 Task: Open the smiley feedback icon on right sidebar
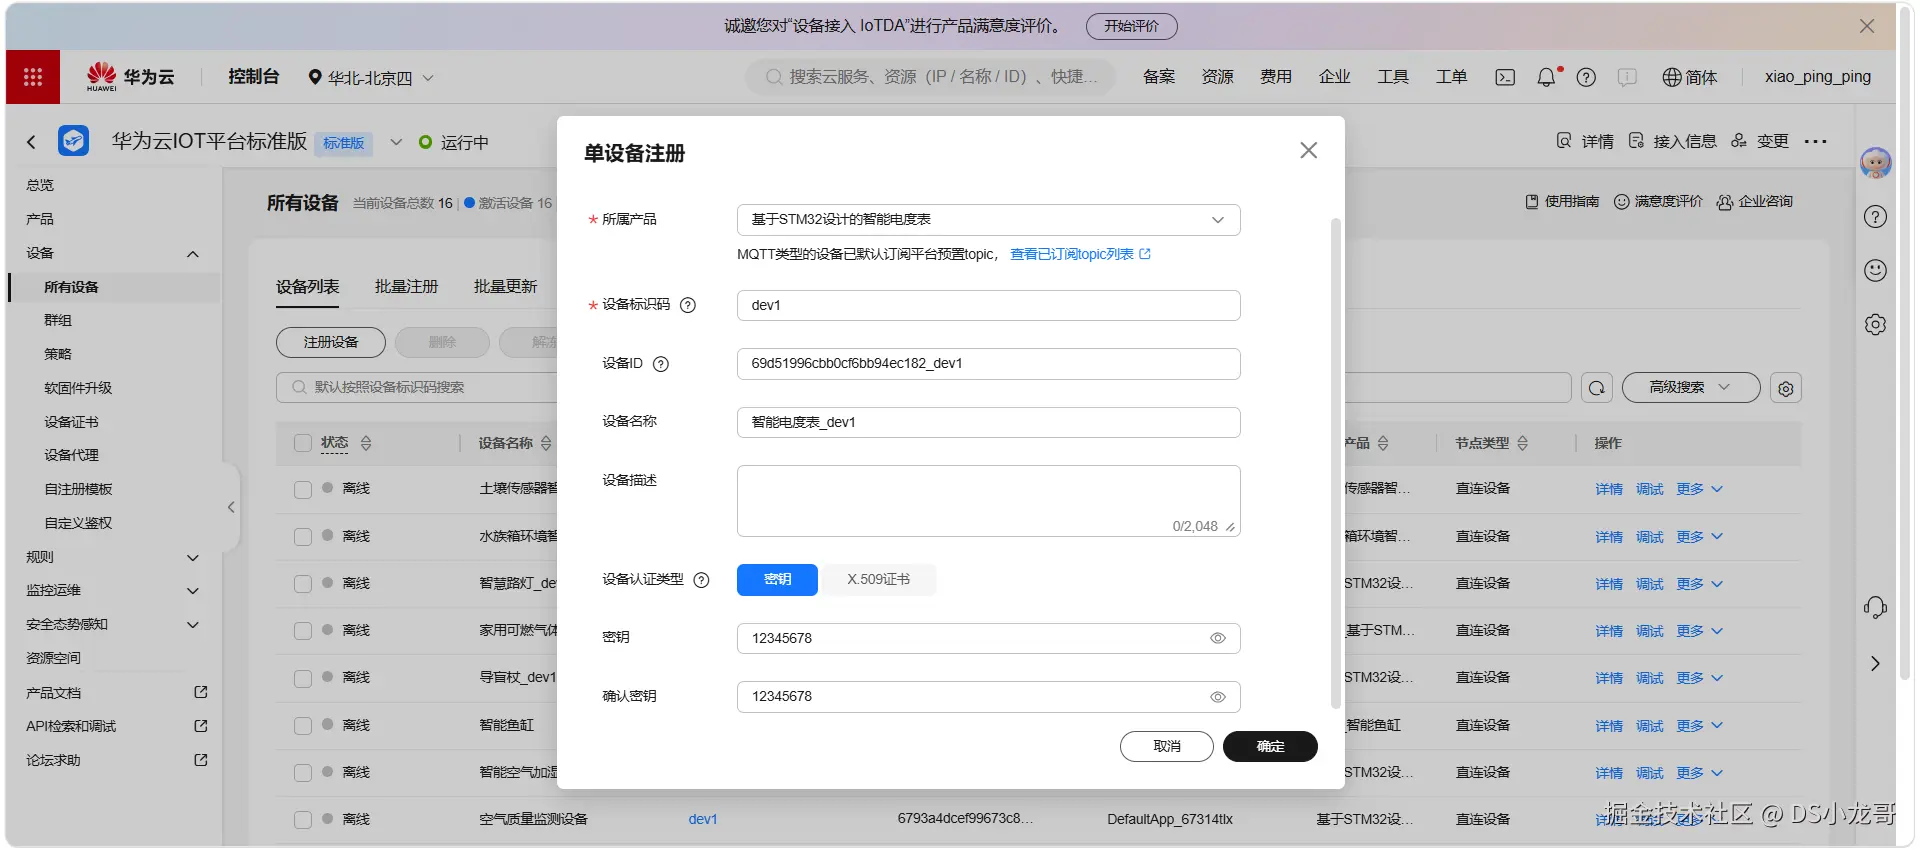pyautogui.click(x=1875, y=270)
